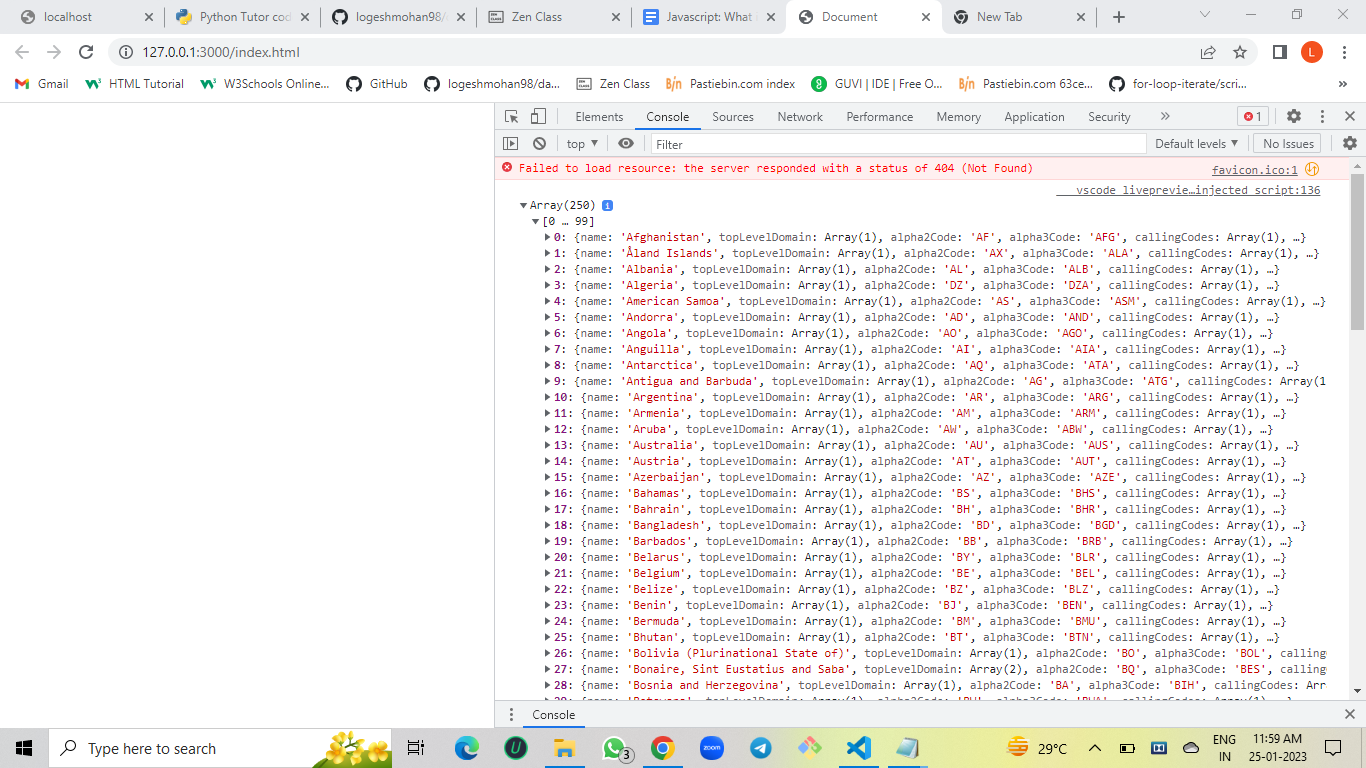
Task: Clear the console output
Action: coord(539,143)
